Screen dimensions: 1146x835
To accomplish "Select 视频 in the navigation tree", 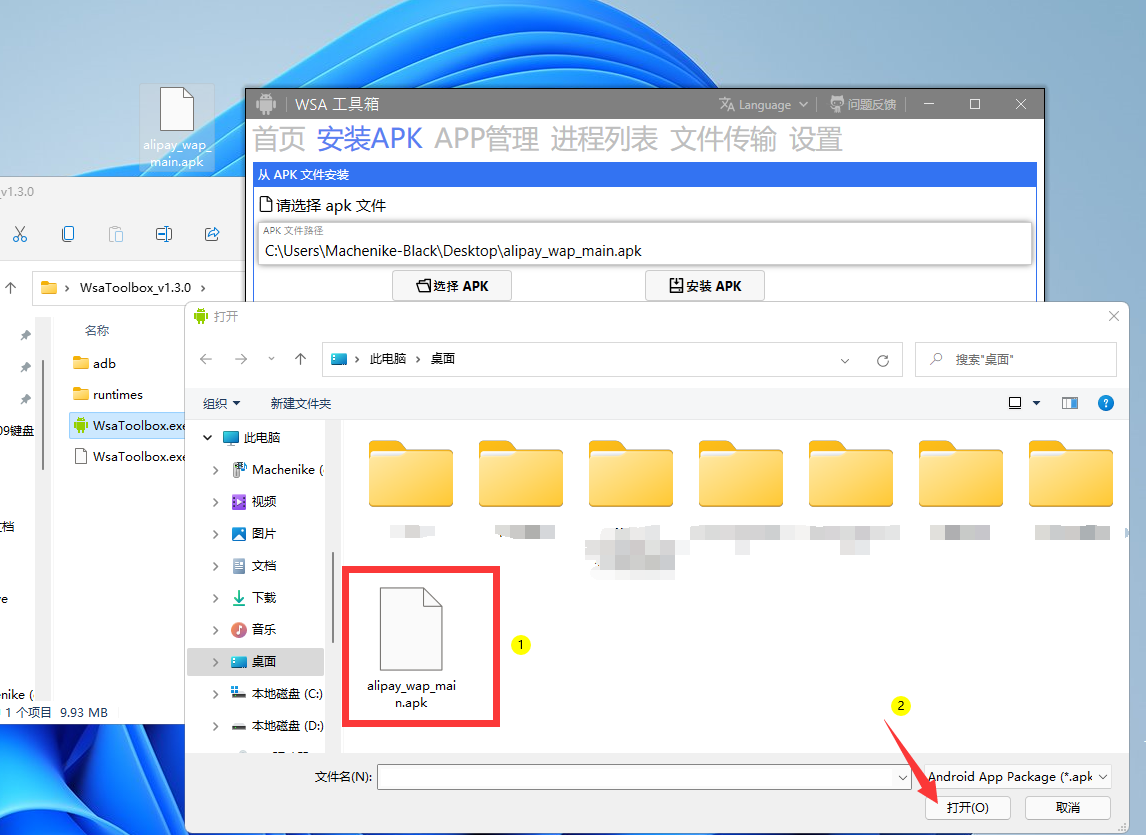I will point(264,502).
